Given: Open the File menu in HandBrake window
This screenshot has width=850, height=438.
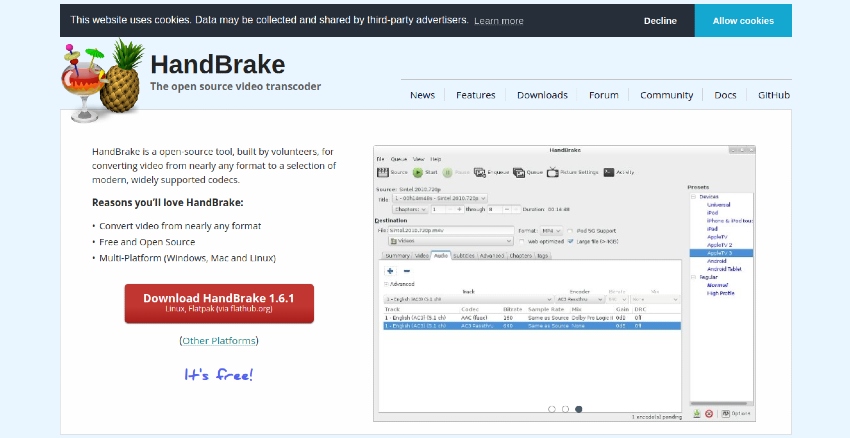Looking at the screenshot, I should click(x=380, y=159).
